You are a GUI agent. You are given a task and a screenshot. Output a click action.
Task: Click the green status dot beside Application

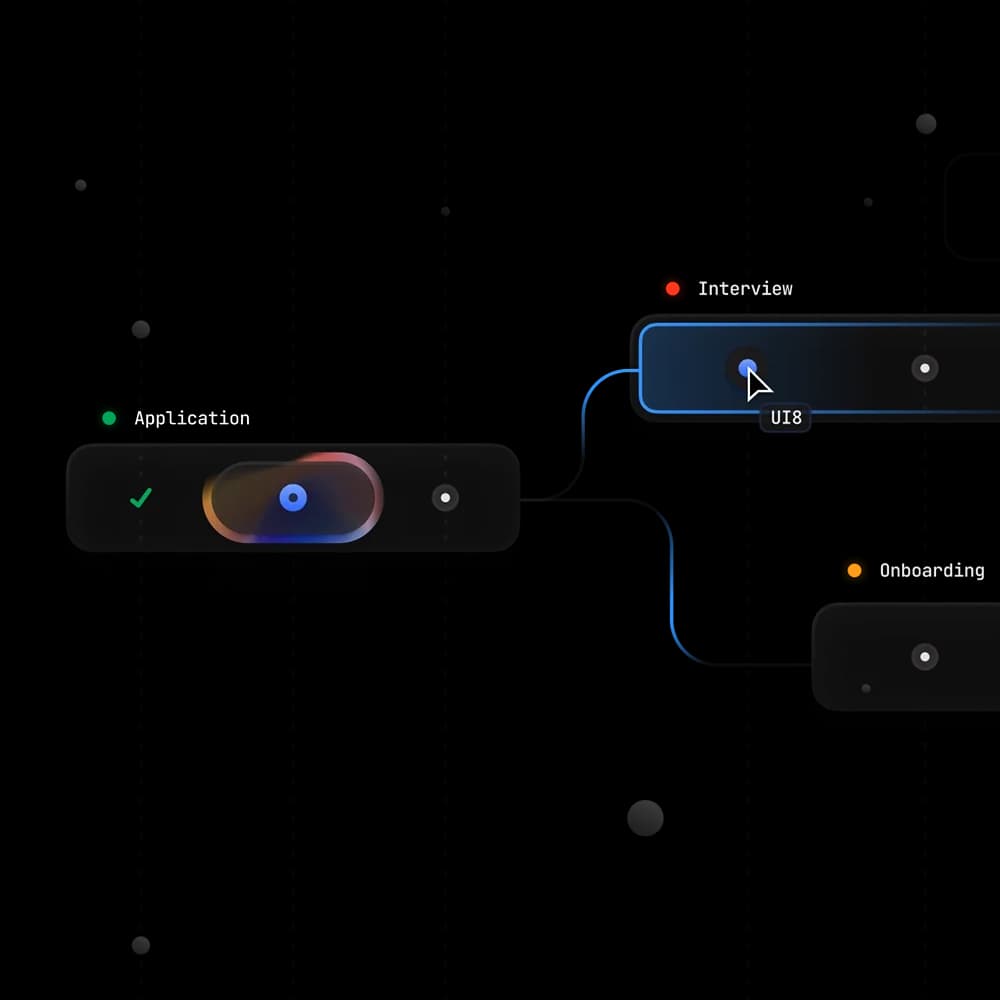pyautogui.click(x=109, y=418)
